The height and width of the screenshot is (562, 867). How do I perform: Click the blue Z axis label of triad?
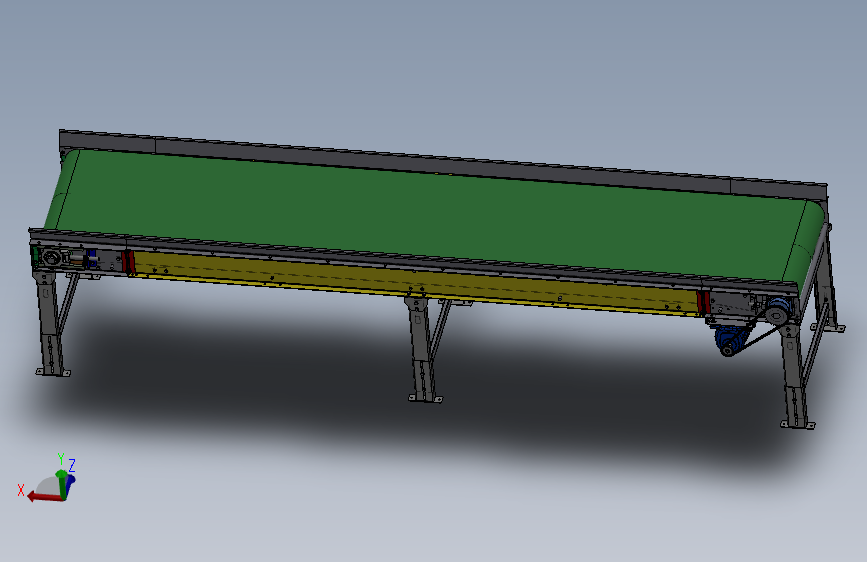(71, 465)
